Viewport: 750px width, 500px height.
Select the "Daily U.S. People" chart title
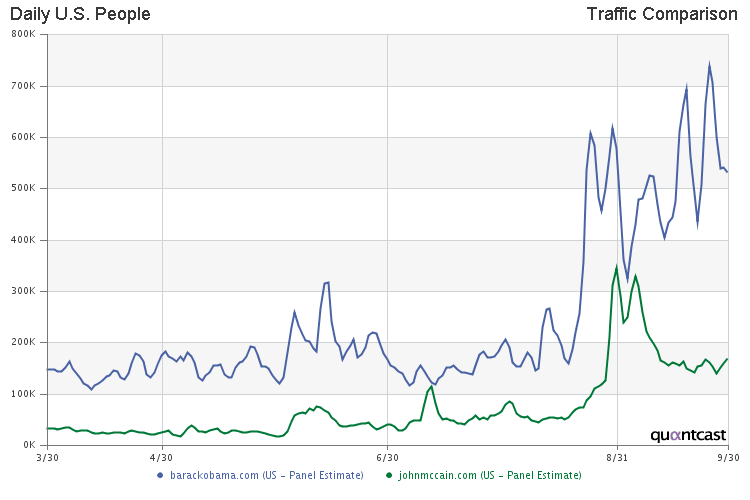(x=80, y=14)
